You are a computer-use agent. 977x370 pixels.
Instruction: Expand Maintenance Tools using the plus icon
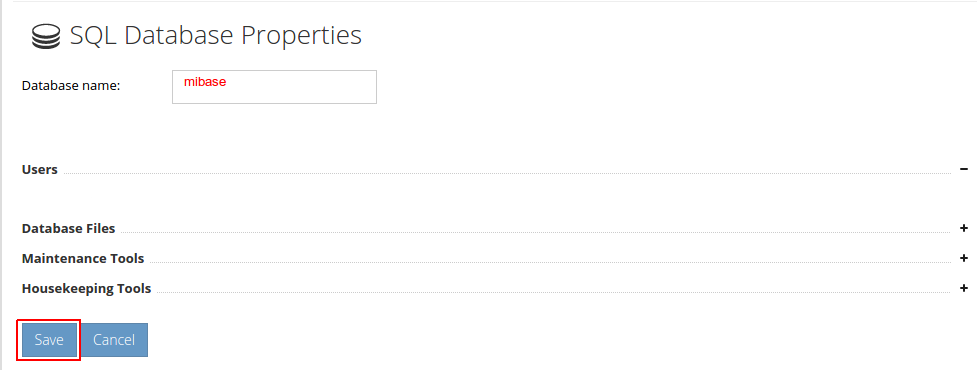[963, 258]
